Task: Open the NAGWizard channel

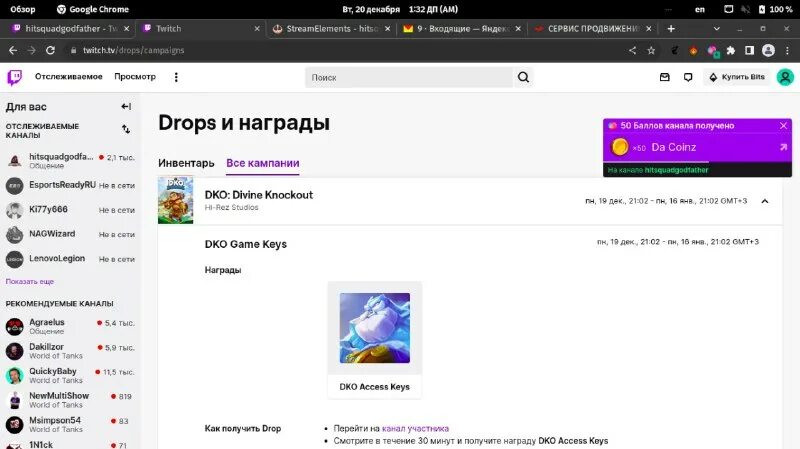Action: (70, 234)
